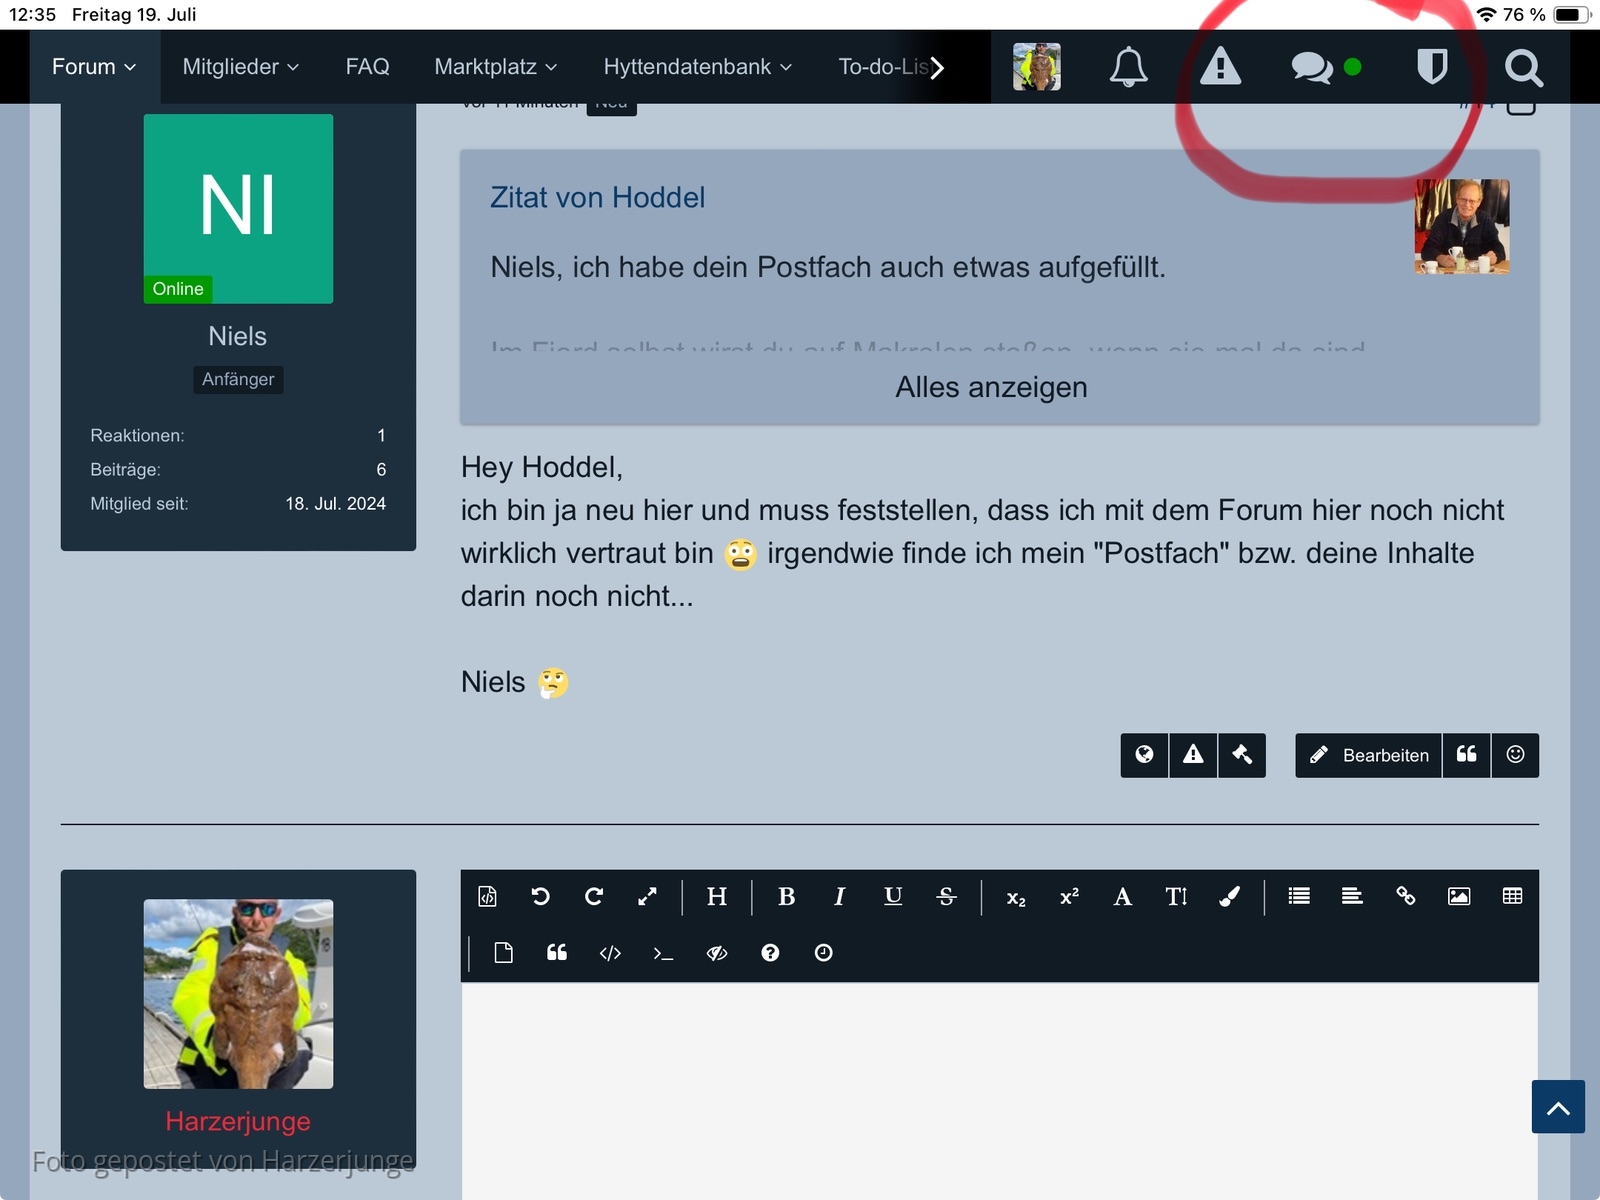Open the FAQ menu item
Image resolution: width=1600 pixels, height=1200 pixels.
(367, 67)
